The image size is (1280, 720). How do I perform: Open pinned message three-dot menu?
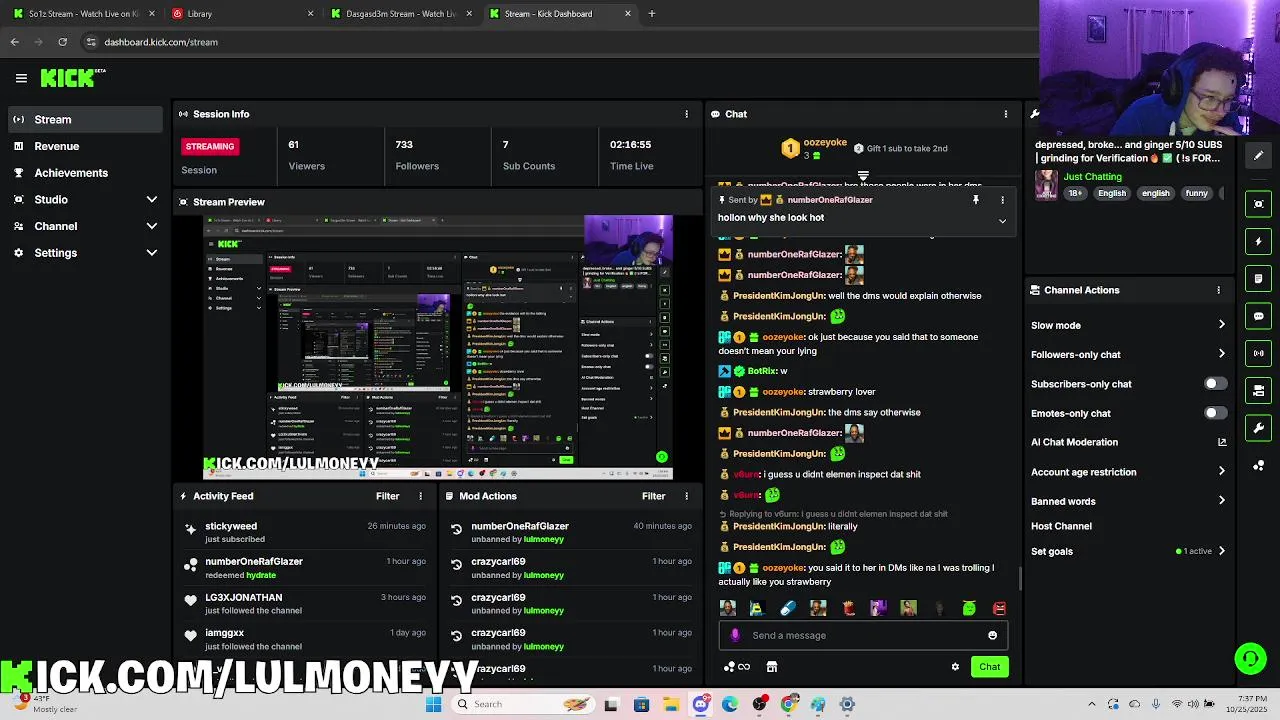point(1002,200)
